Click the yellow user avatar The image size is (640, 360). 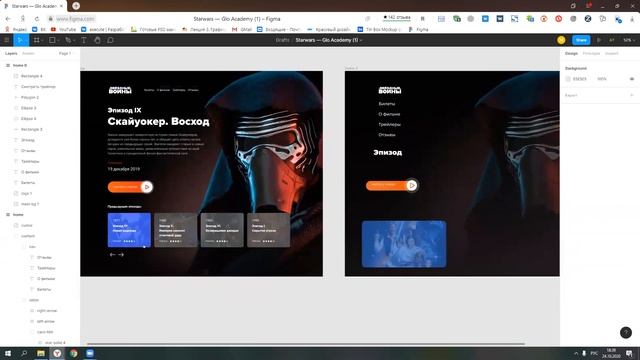(x=561, y=40)
